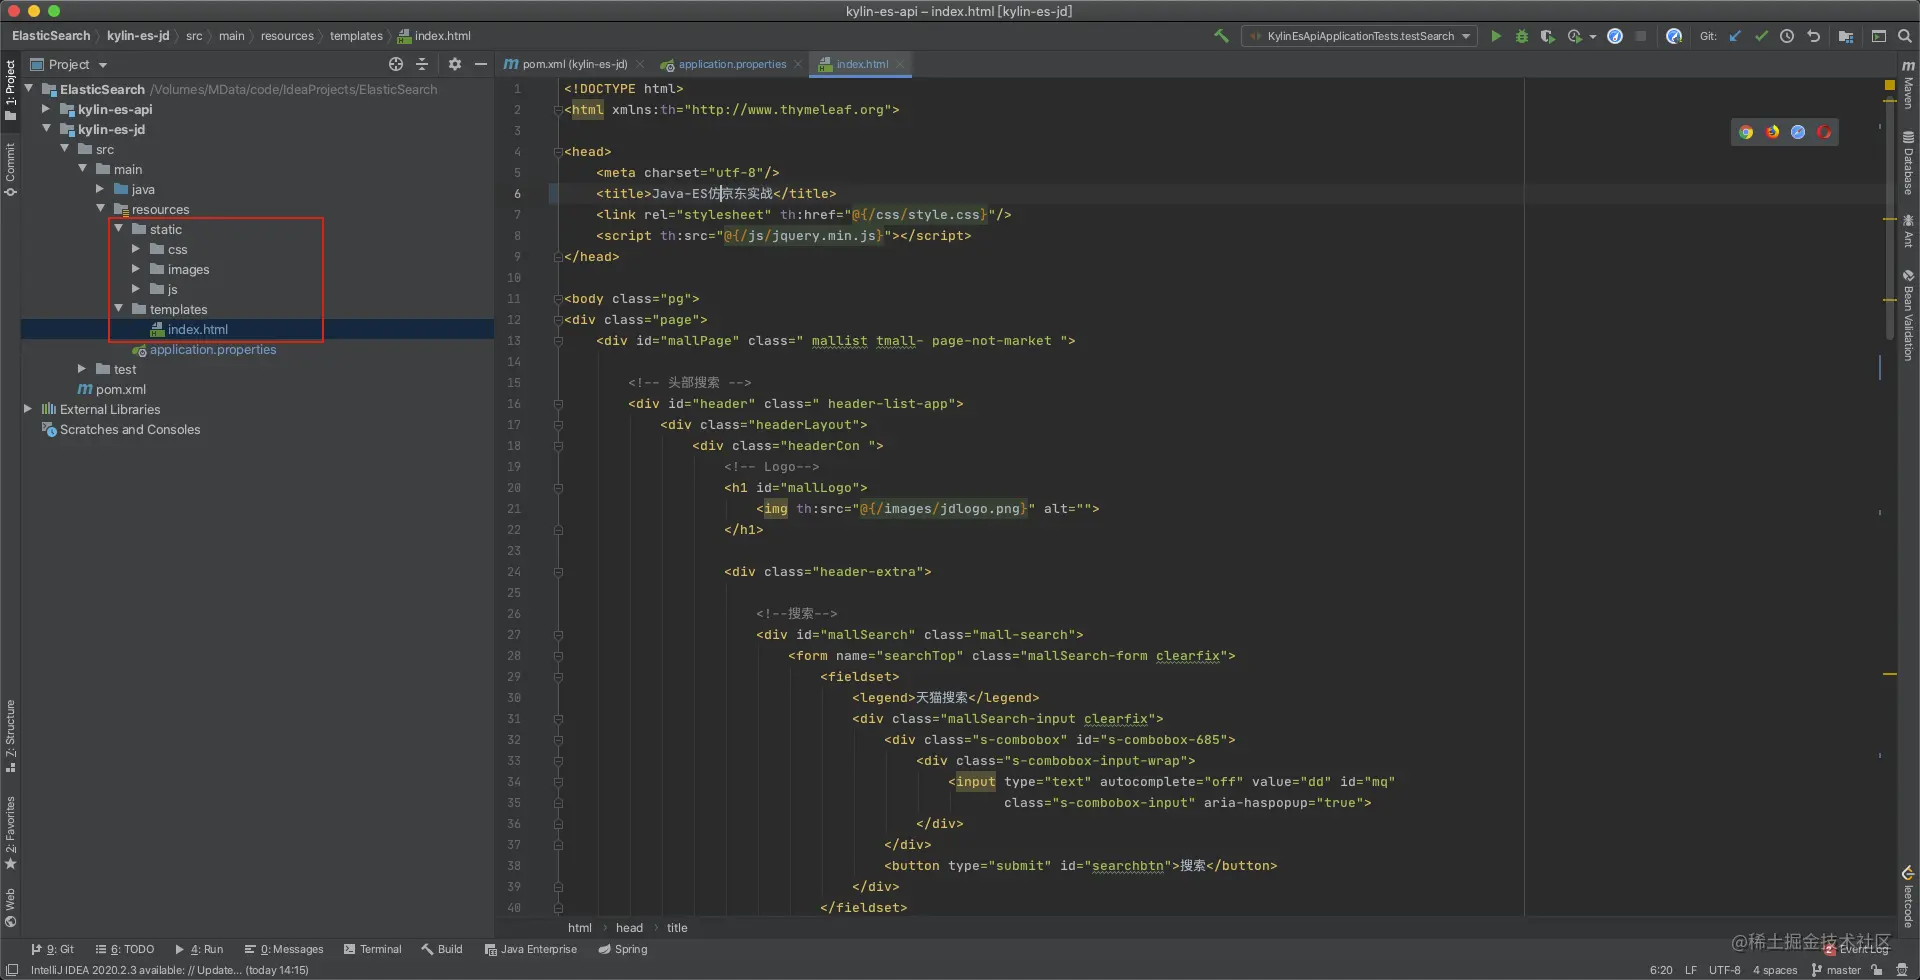This screenshot has width=1920, height=980.
Task: Expand the kylin-es-api module
Action: pyautogui.click(x=46, y=109)
